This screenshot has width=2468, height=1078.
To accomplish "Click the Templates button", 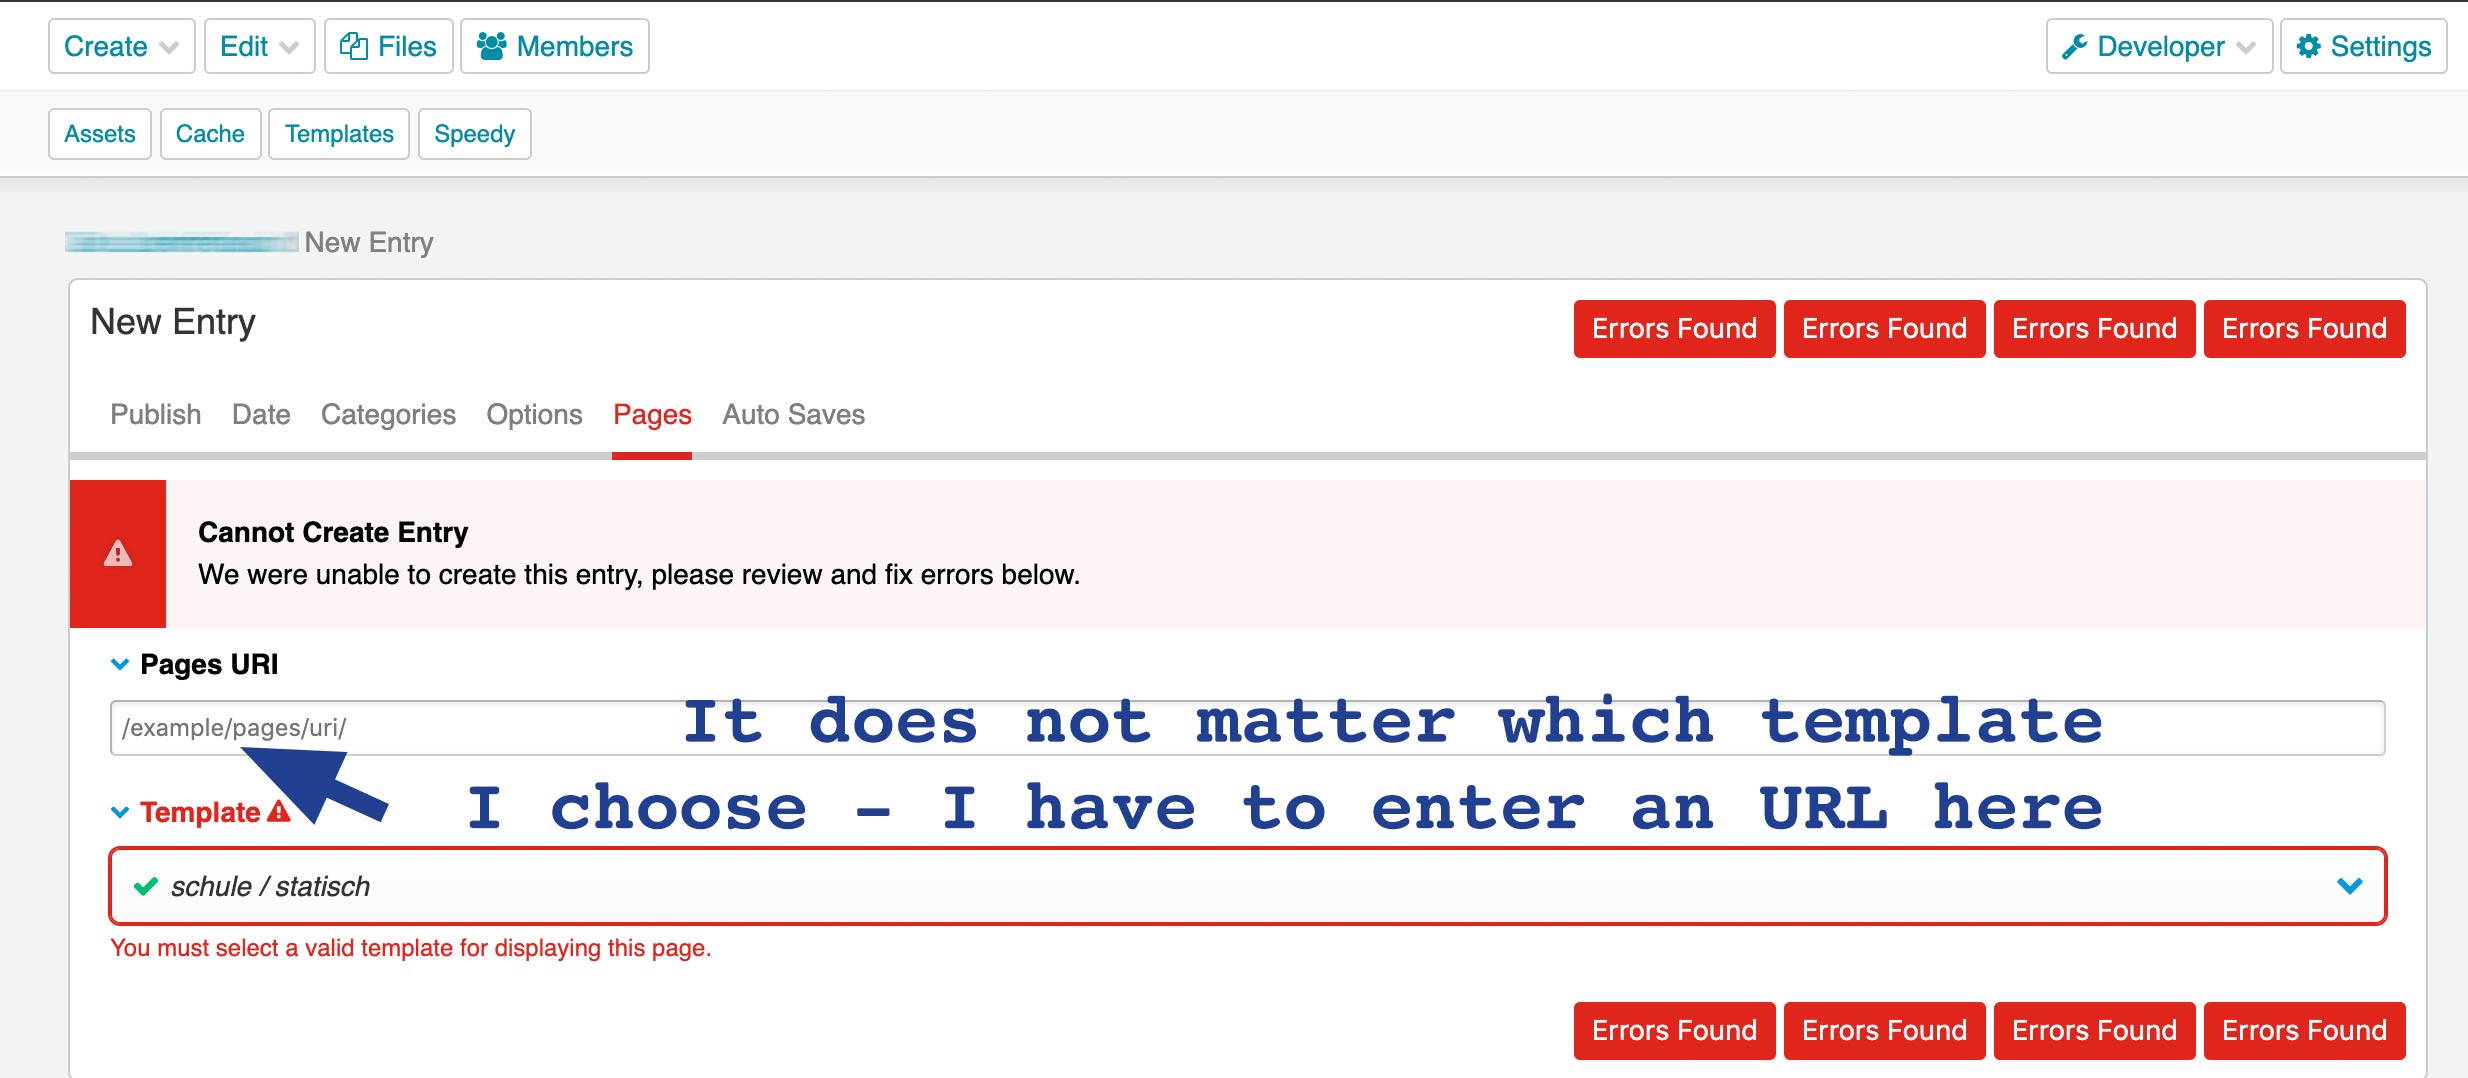I will pos(339,133).
